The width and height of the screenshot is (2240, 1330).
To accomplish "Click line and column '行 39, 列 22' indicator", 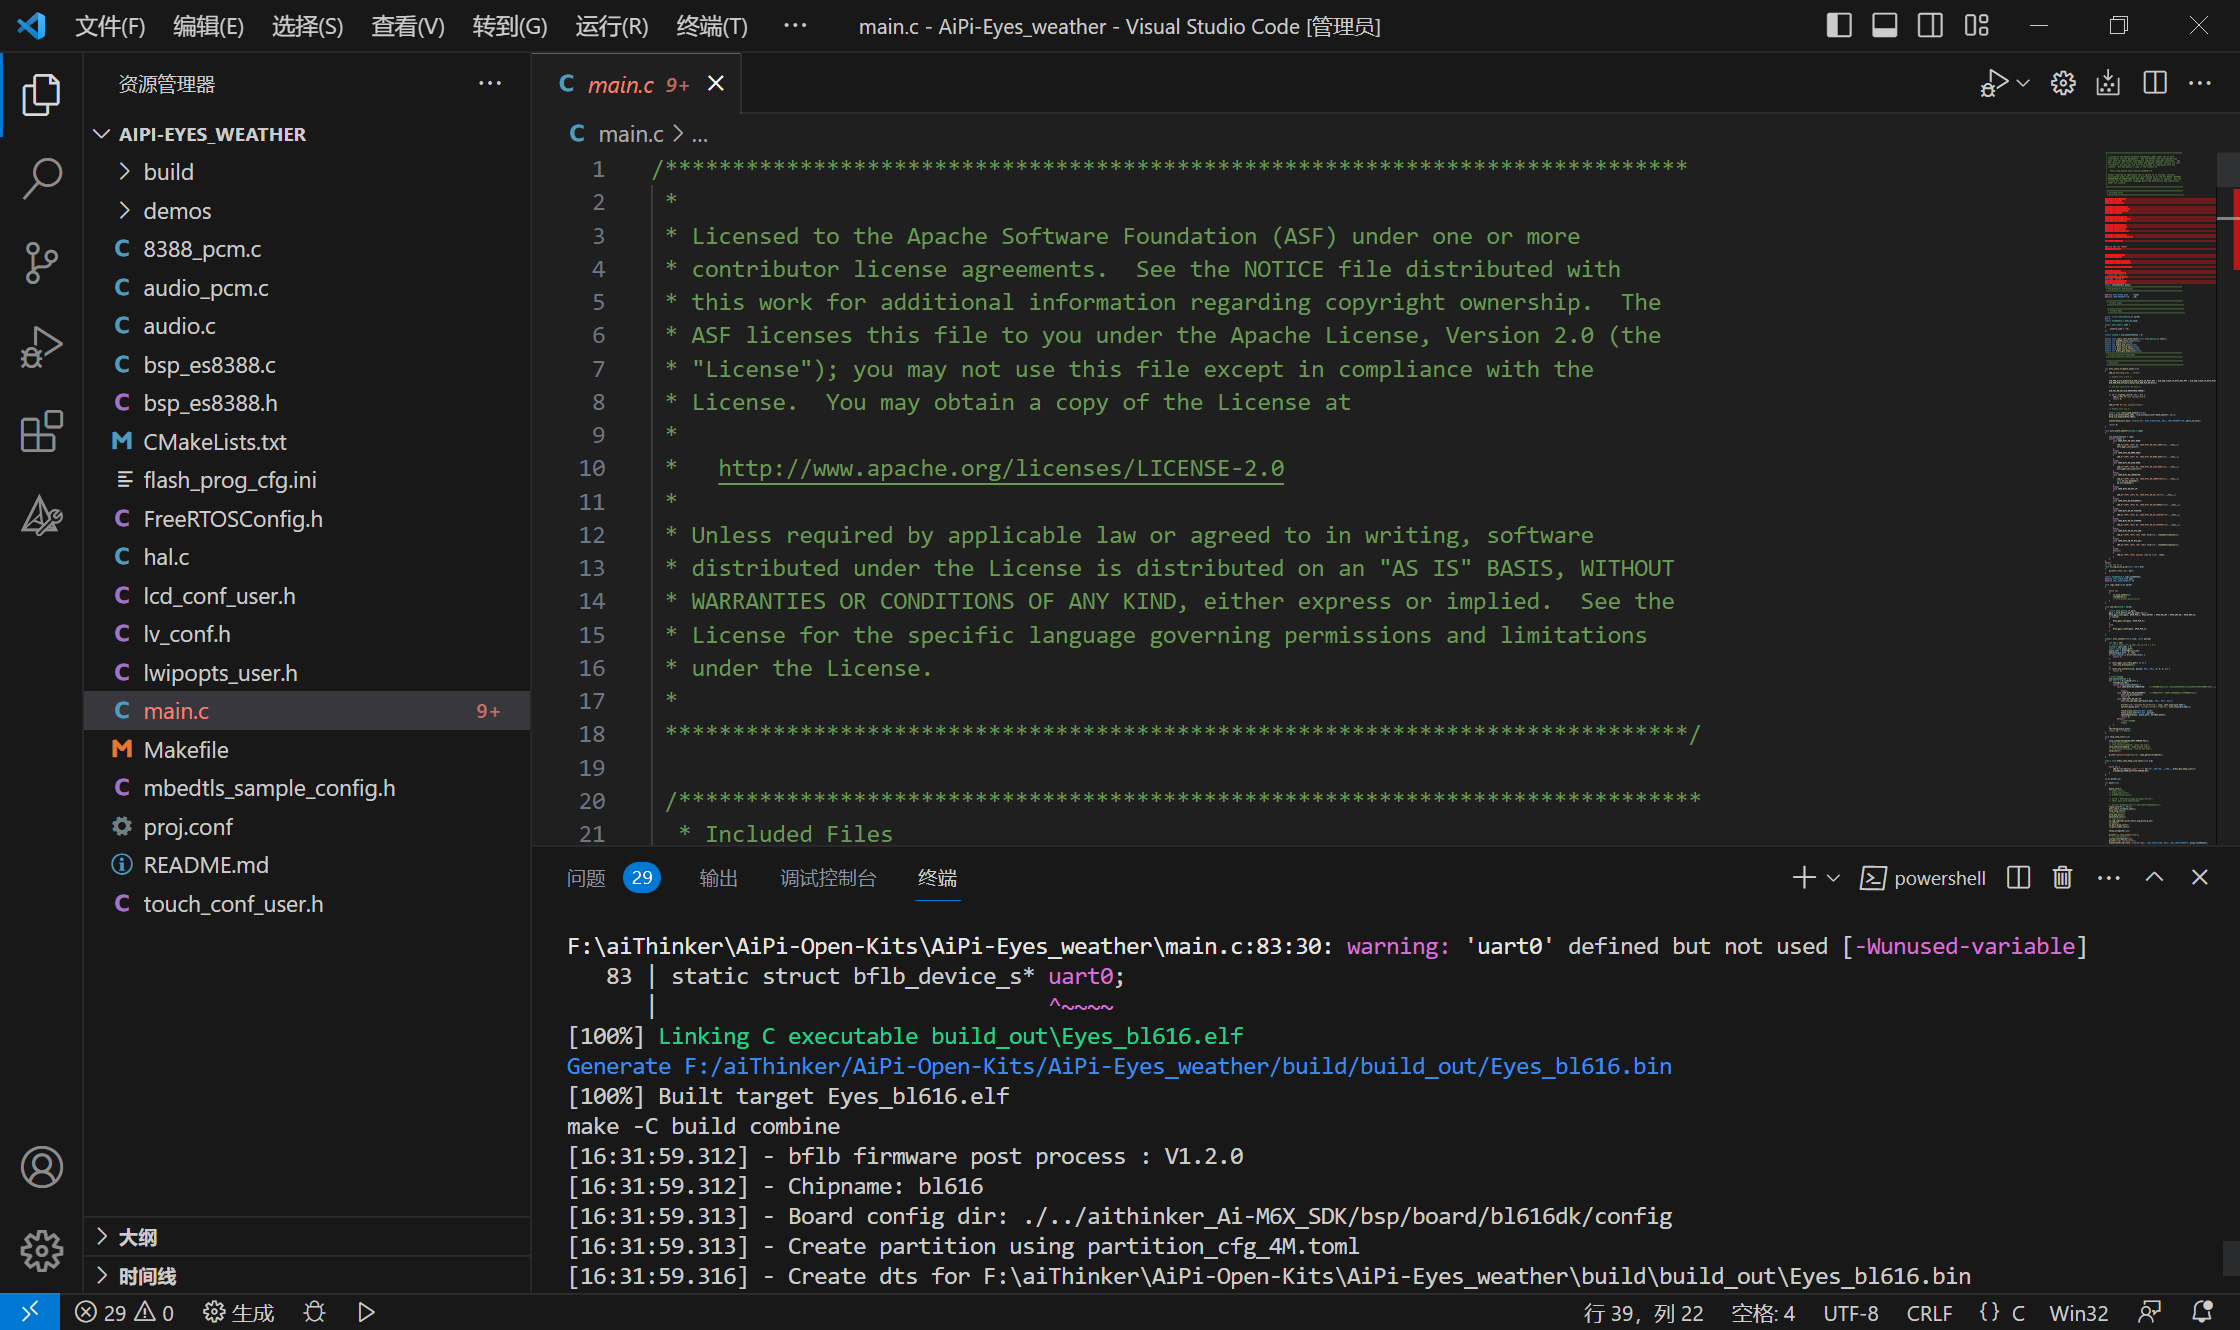I will (x=1643, y=1312).
